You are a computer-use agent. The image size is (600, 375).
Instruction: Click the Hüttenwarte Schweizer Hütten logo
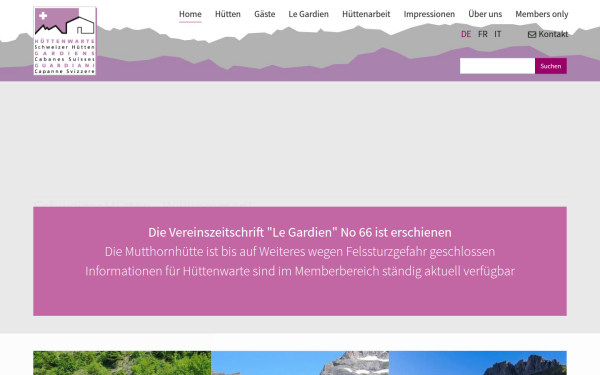(65, 41)
